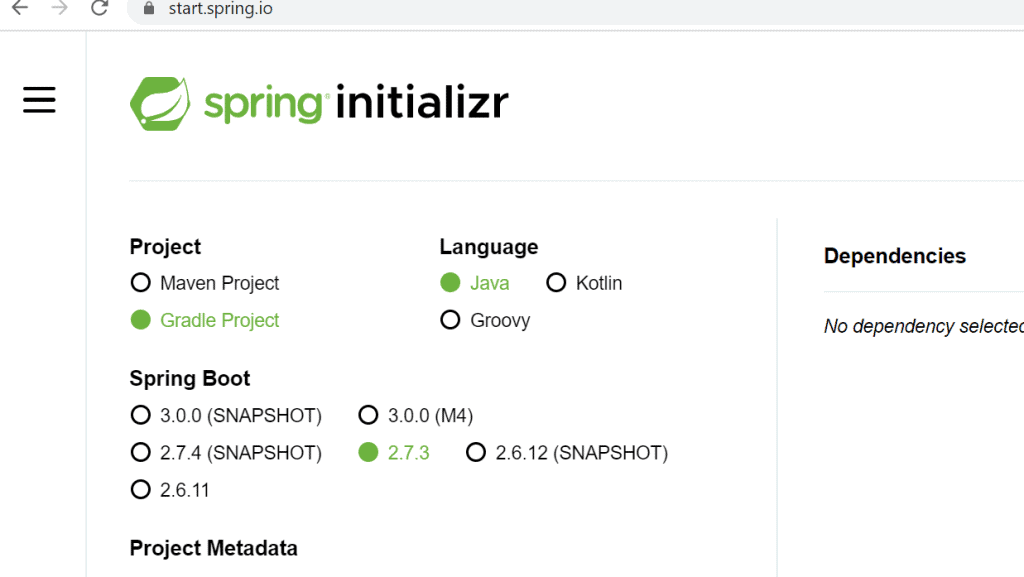The image size is (1024, 577).
Task: Select Spring Boot 2.7.4 (SNAPSHOT)
Action: click(x=141, y=453)
